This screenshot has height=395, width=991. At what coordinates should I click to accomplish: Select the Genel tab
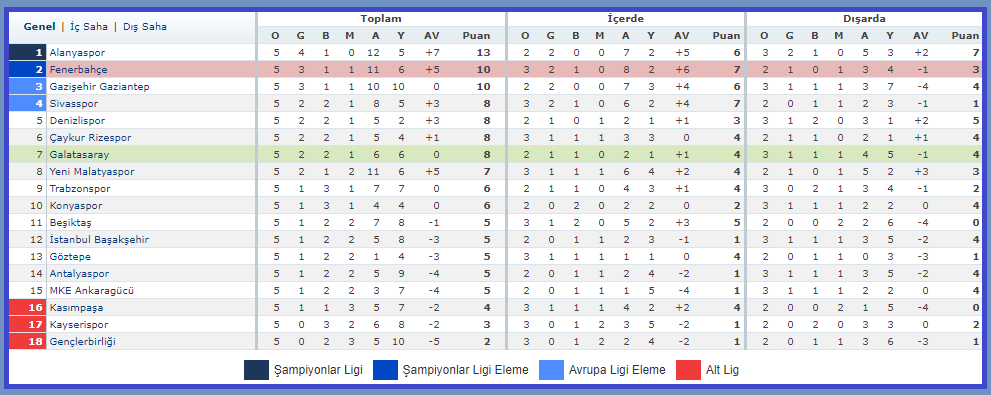point(39,27)
